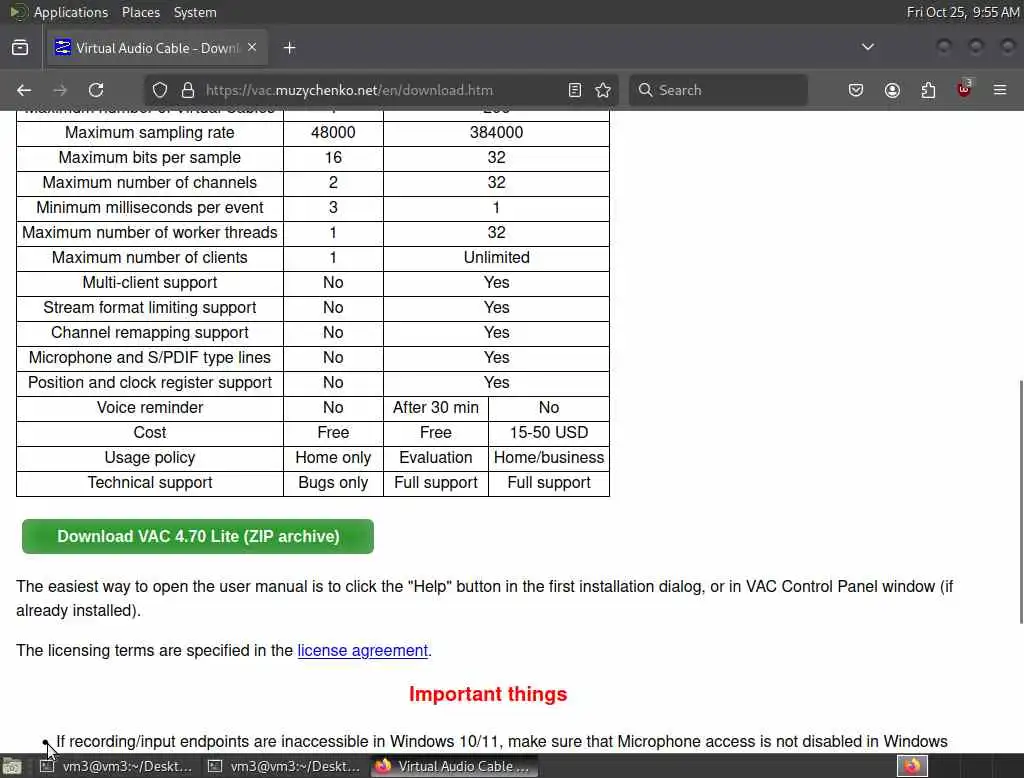
Task: Open the tracking protection shield icon
Action: [160, 90]
